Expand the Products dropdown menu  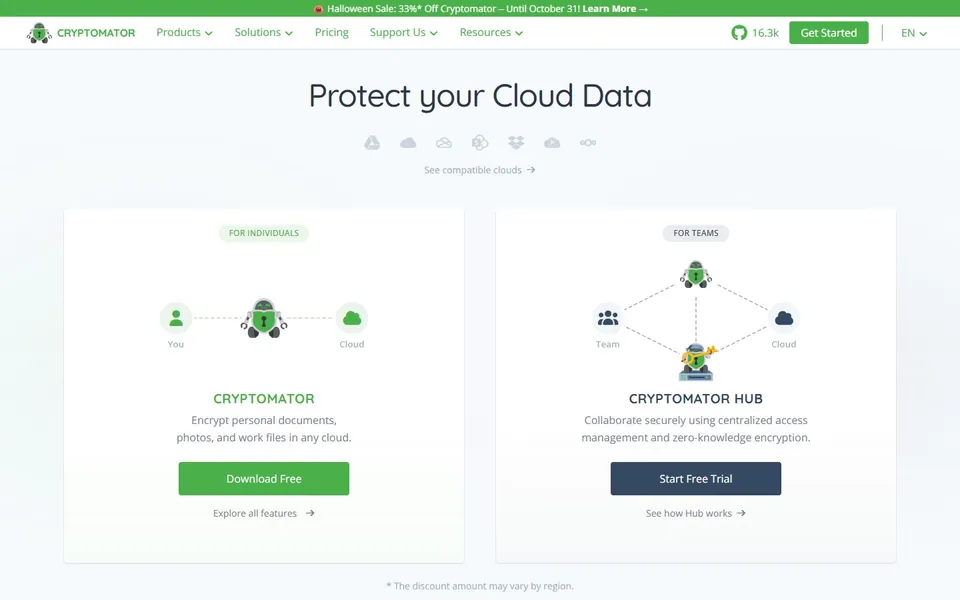pos(184,32)
